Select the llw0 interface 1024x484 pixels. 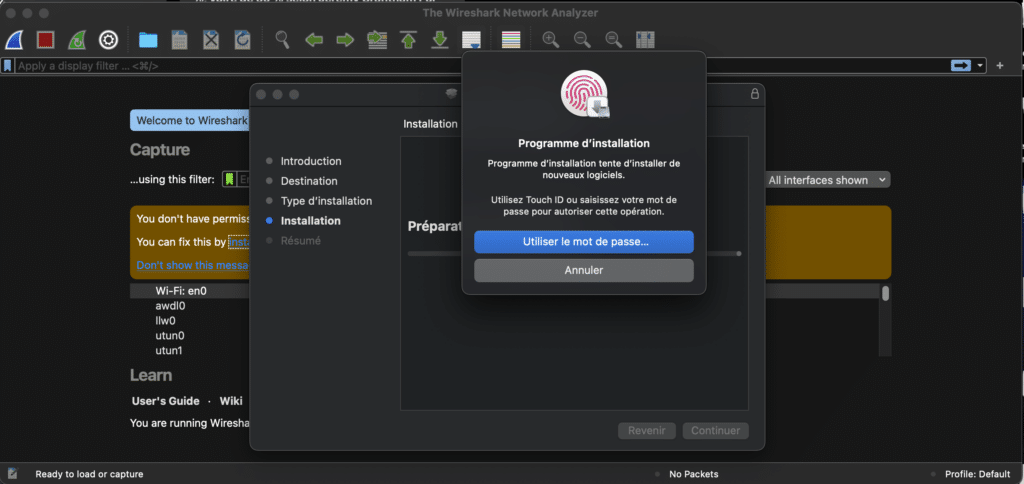[x=165, y=321]
